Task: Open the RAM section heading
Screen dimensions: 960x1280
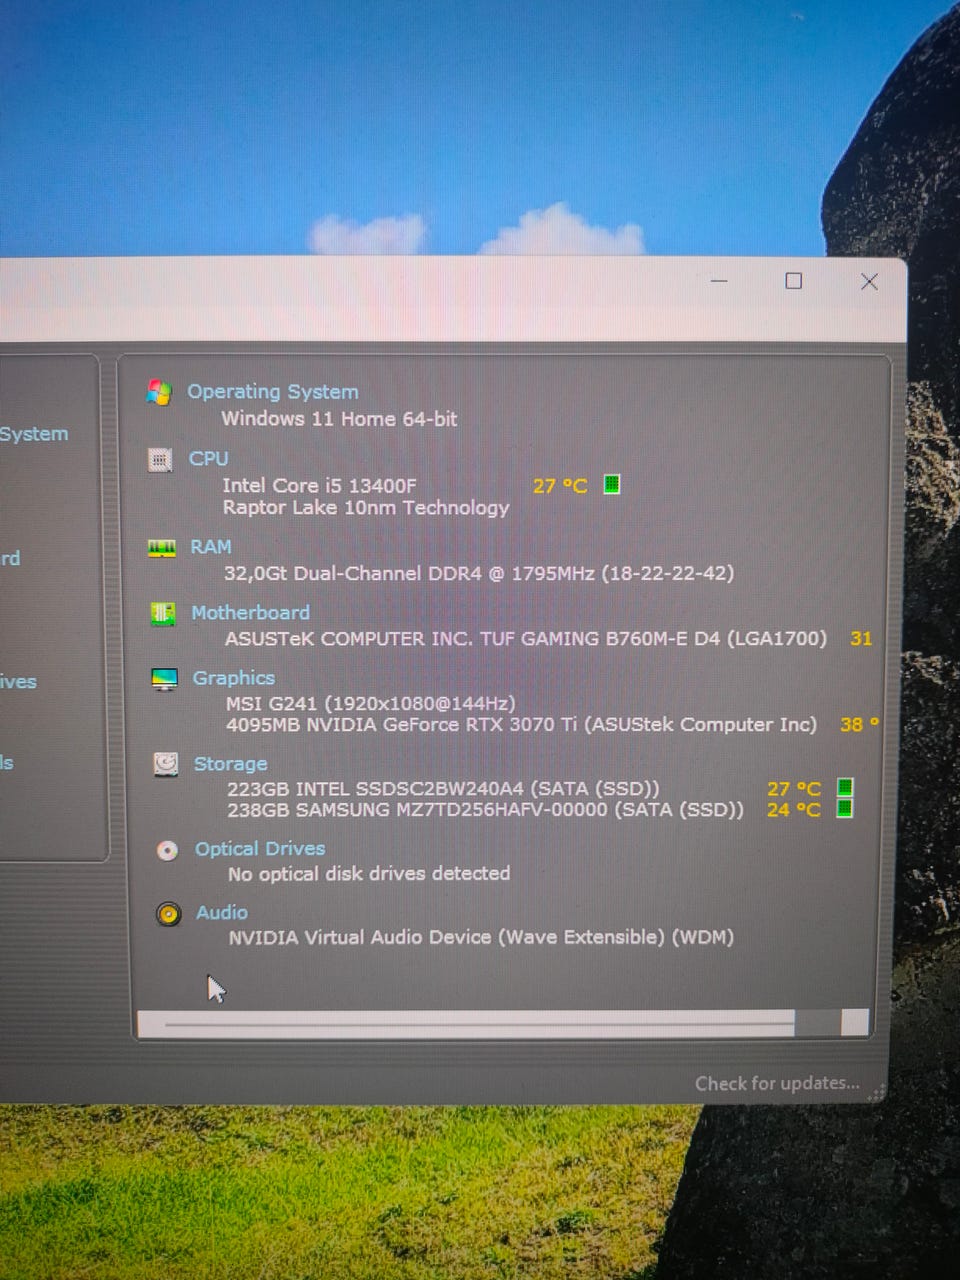Action: (x=211, y=547)
